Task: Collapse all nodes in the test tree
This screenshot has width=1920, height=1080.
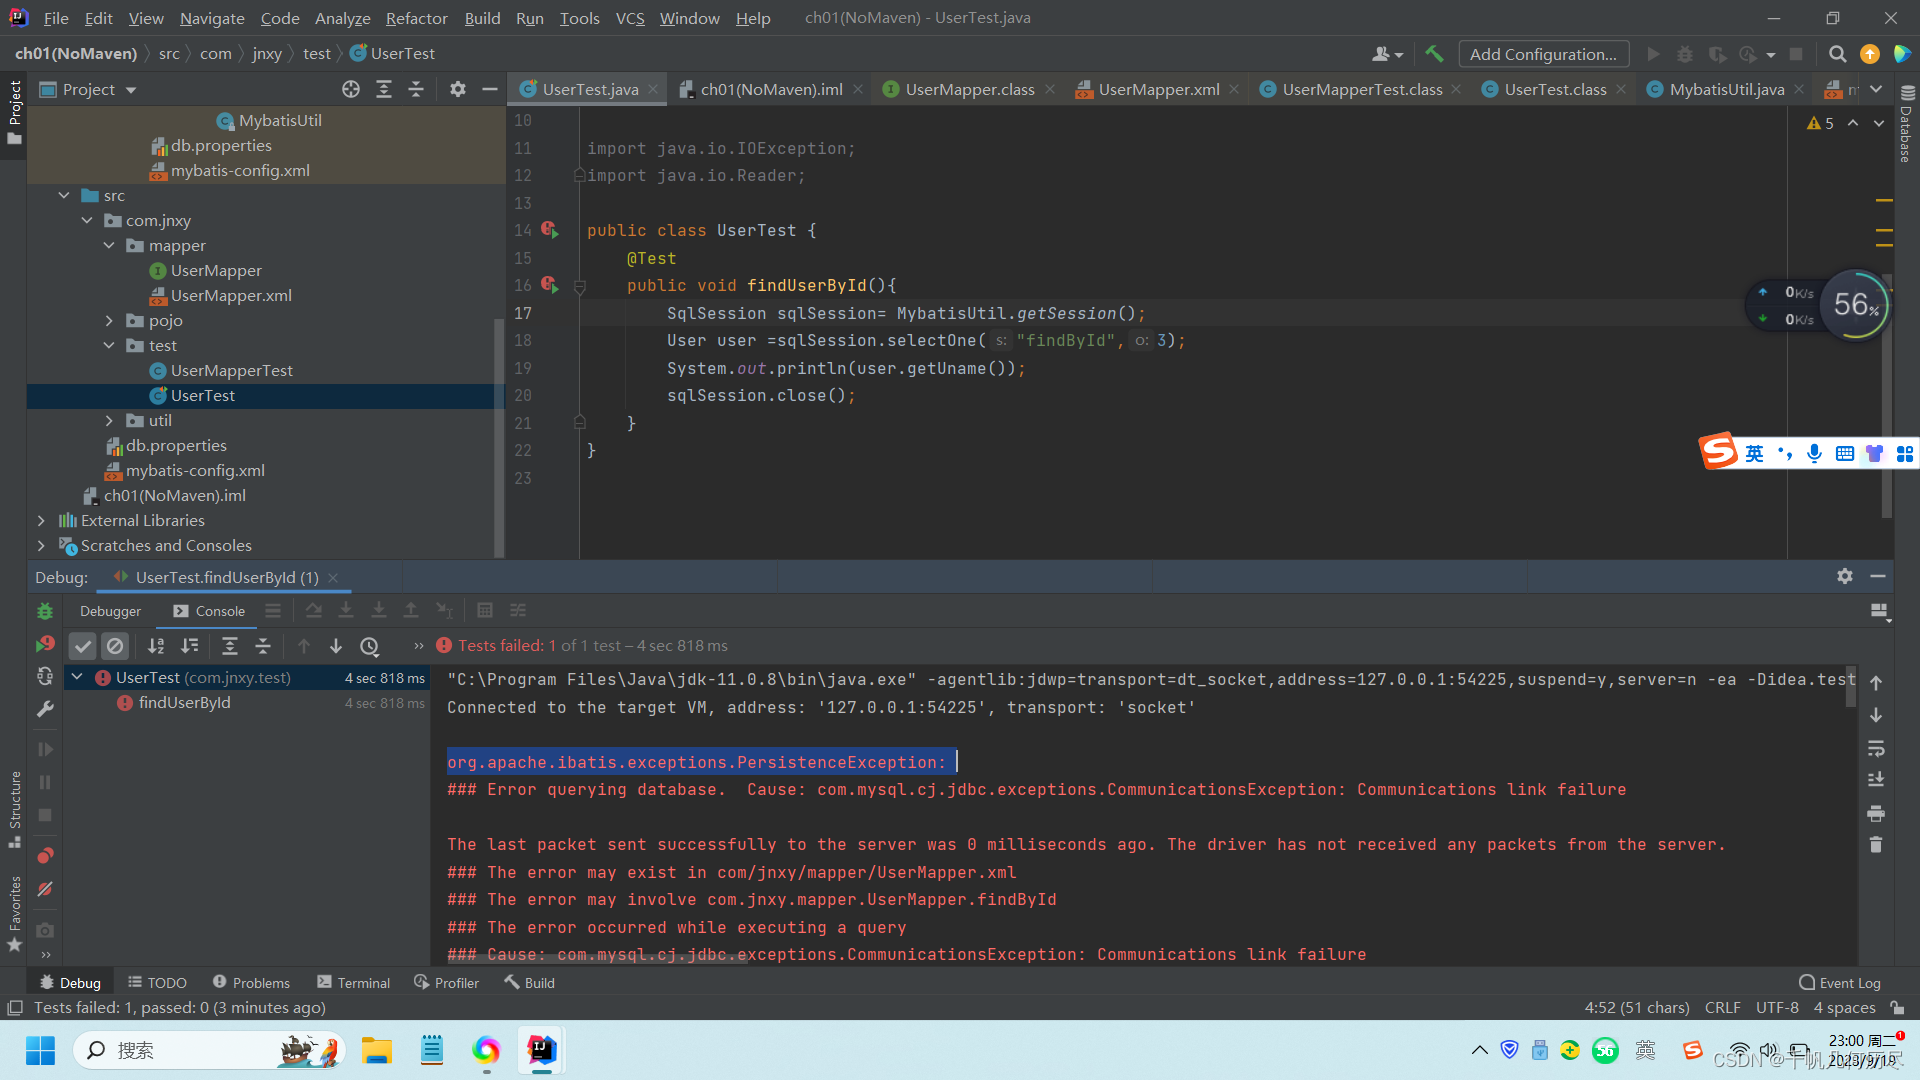Action: point(263,645)
